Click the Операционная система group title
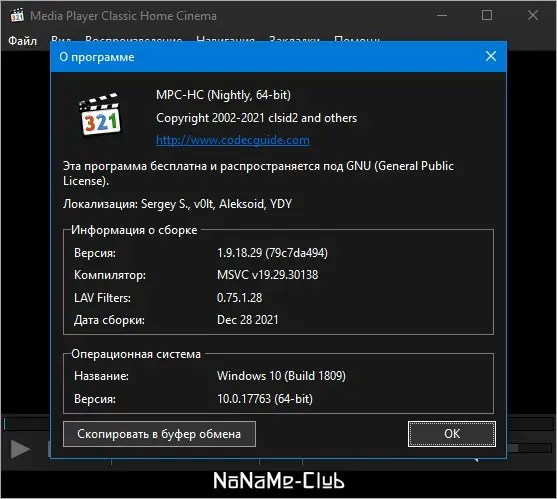The height and width of the screenshot is (499, 557). (136, 354)
